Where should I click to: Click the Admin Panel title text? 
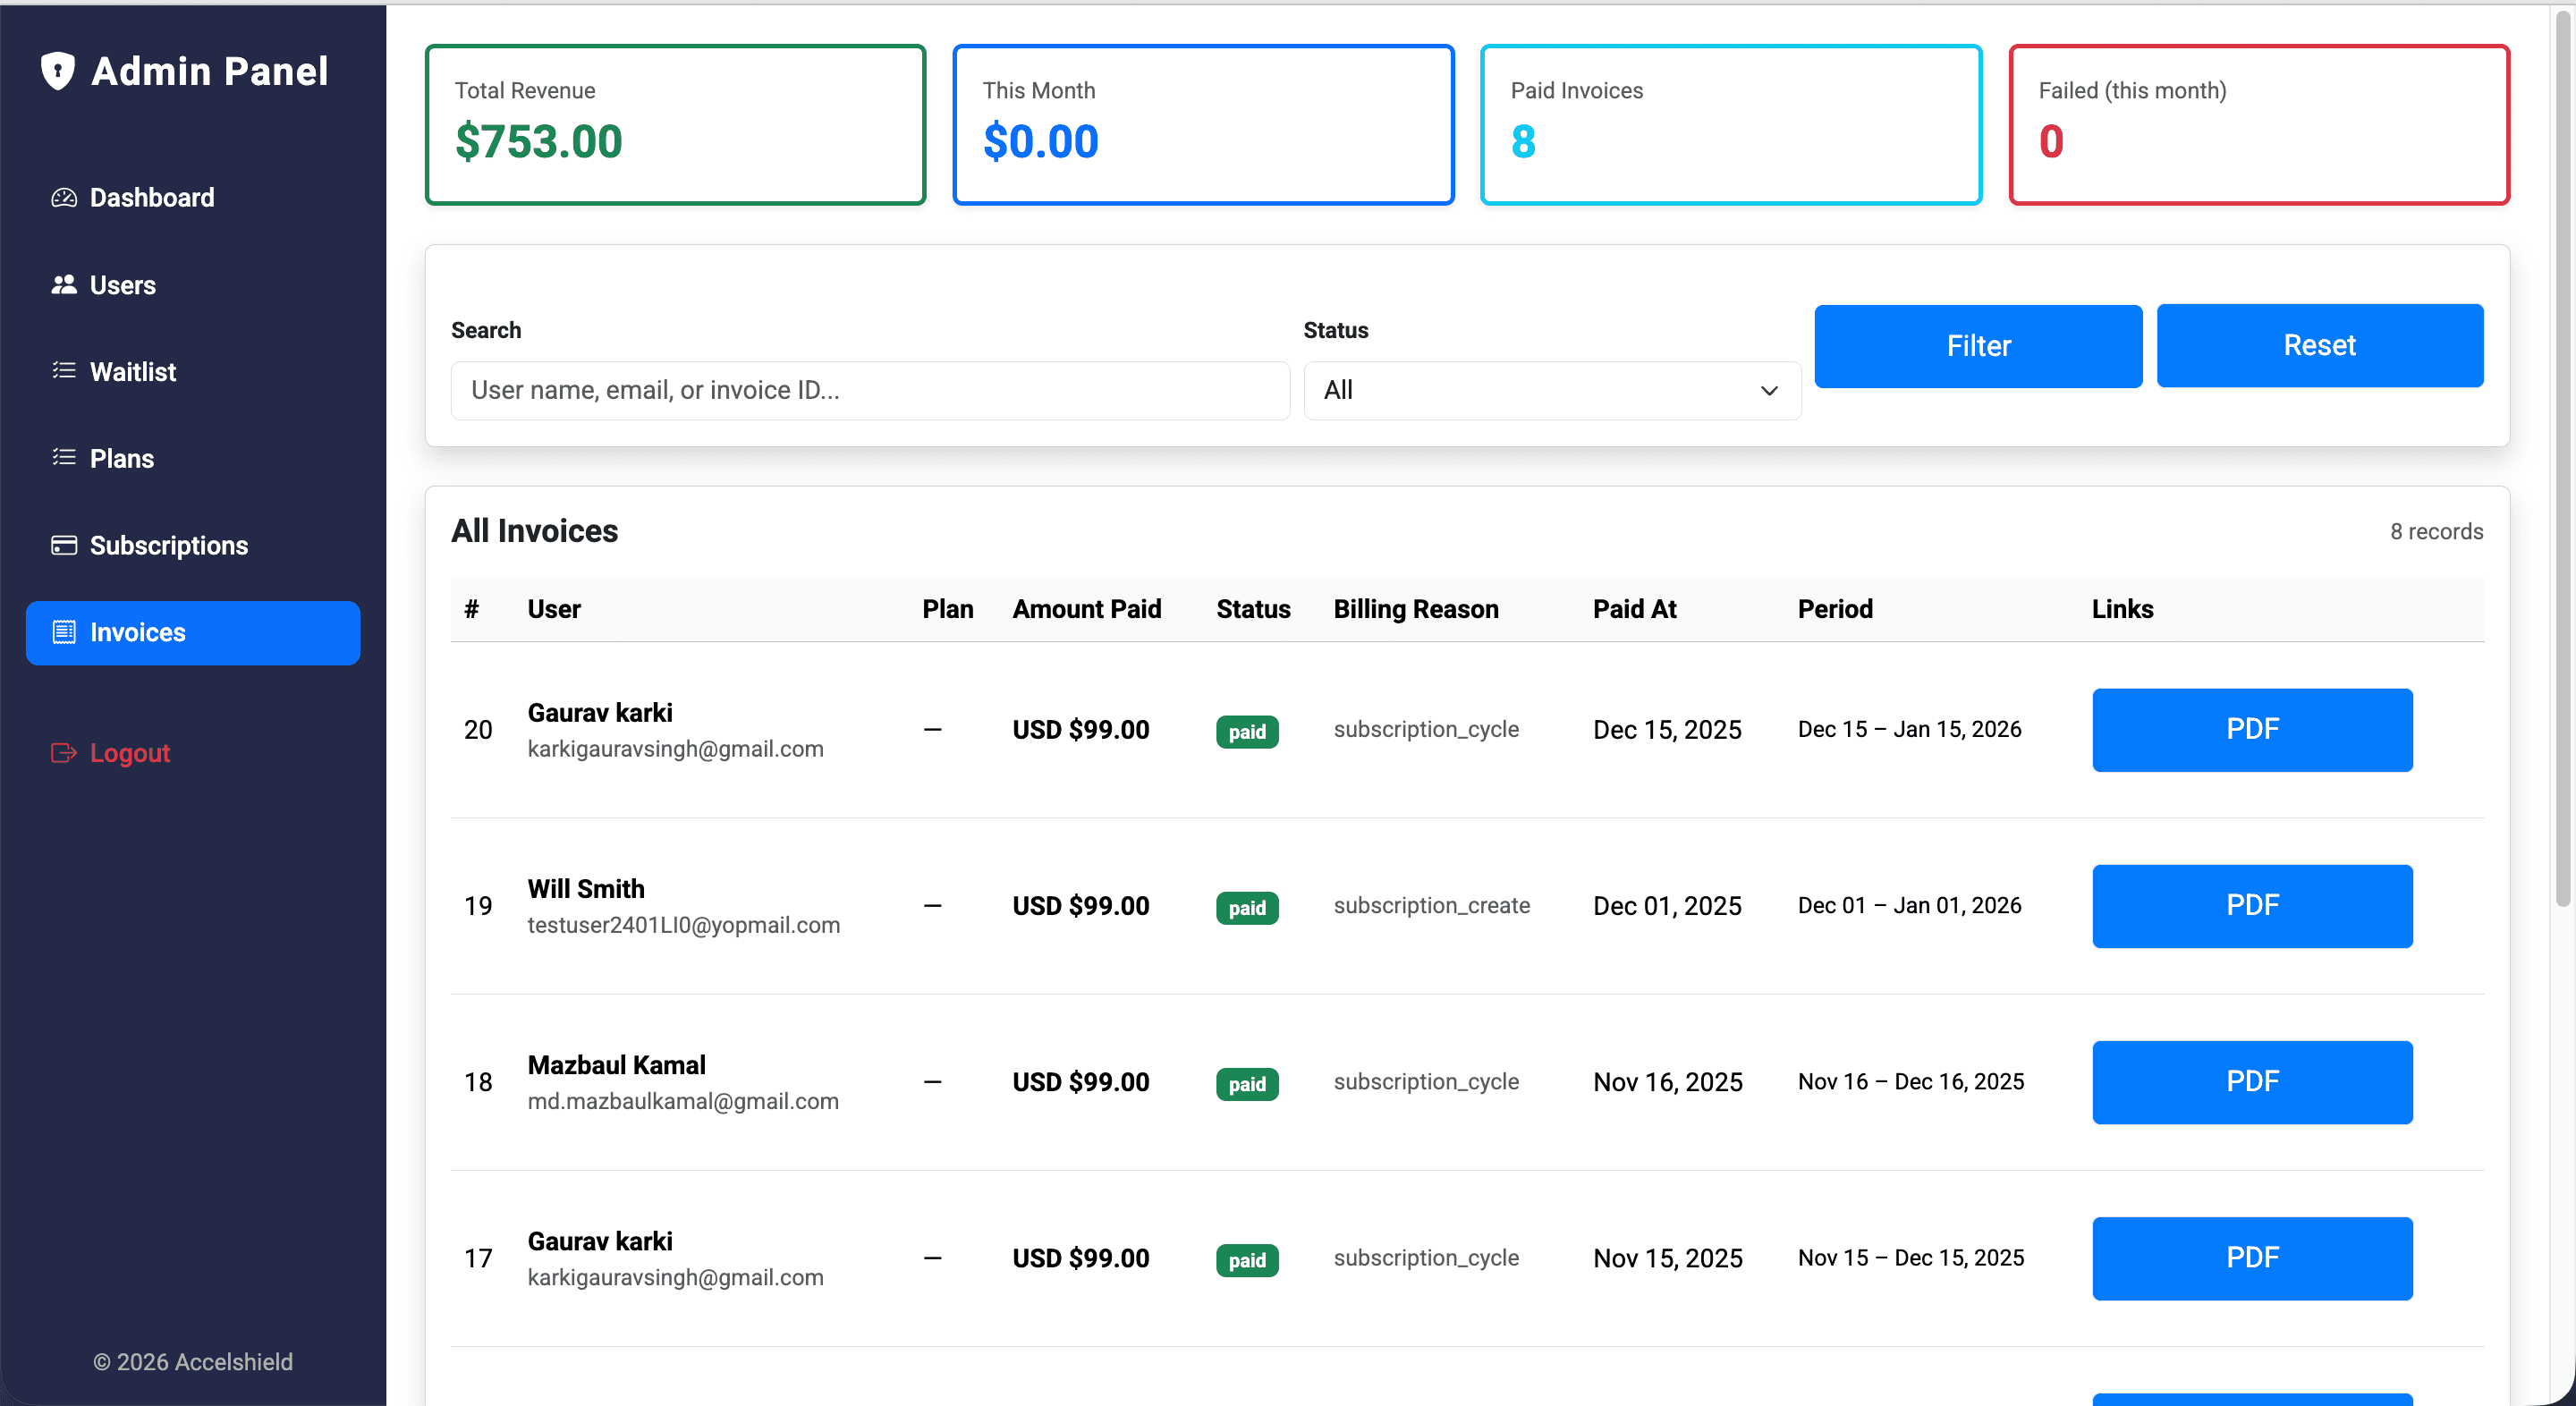coord(210,71)
